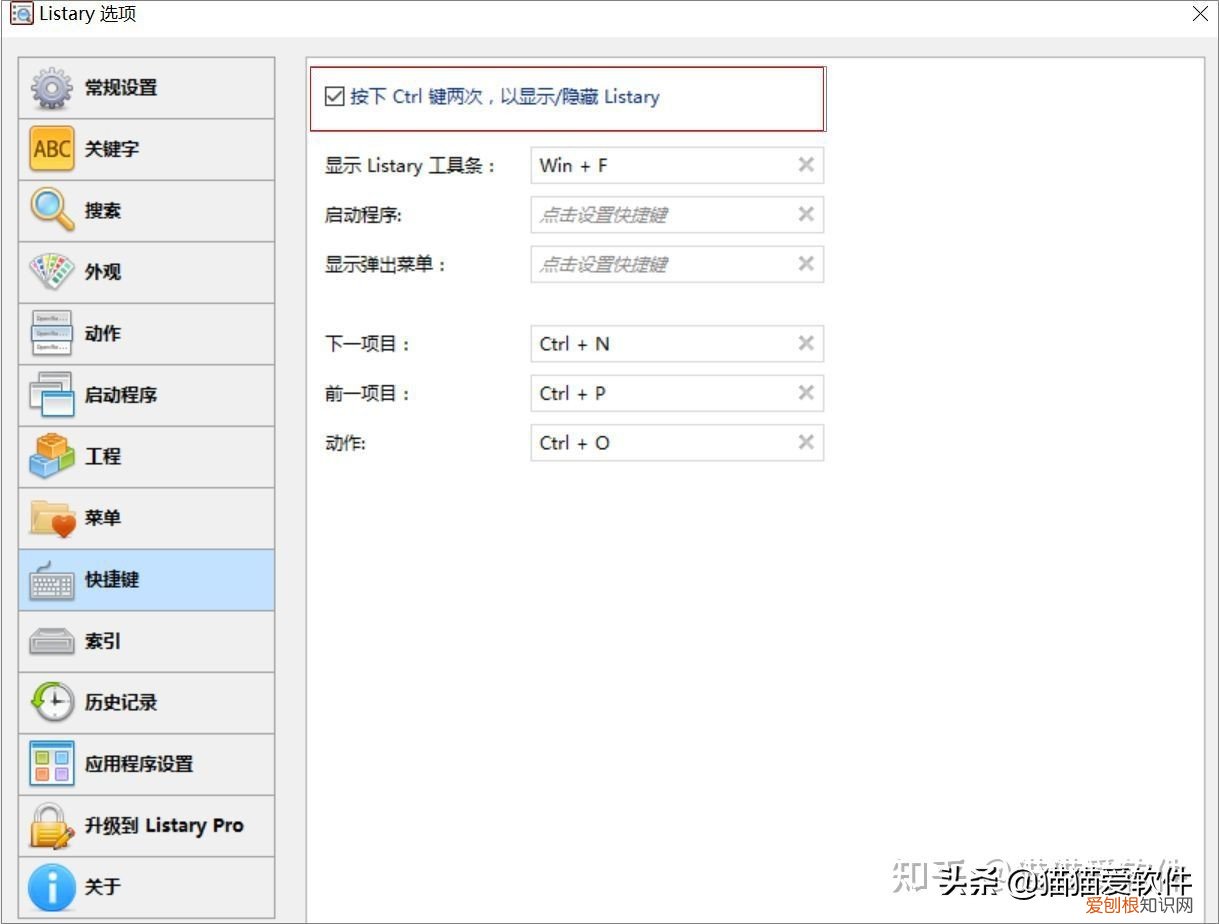Clear the Ctrl + N next item hotkey
Image resolution: width=1219 pixels, height=924 pixels.
pos(806,343)
